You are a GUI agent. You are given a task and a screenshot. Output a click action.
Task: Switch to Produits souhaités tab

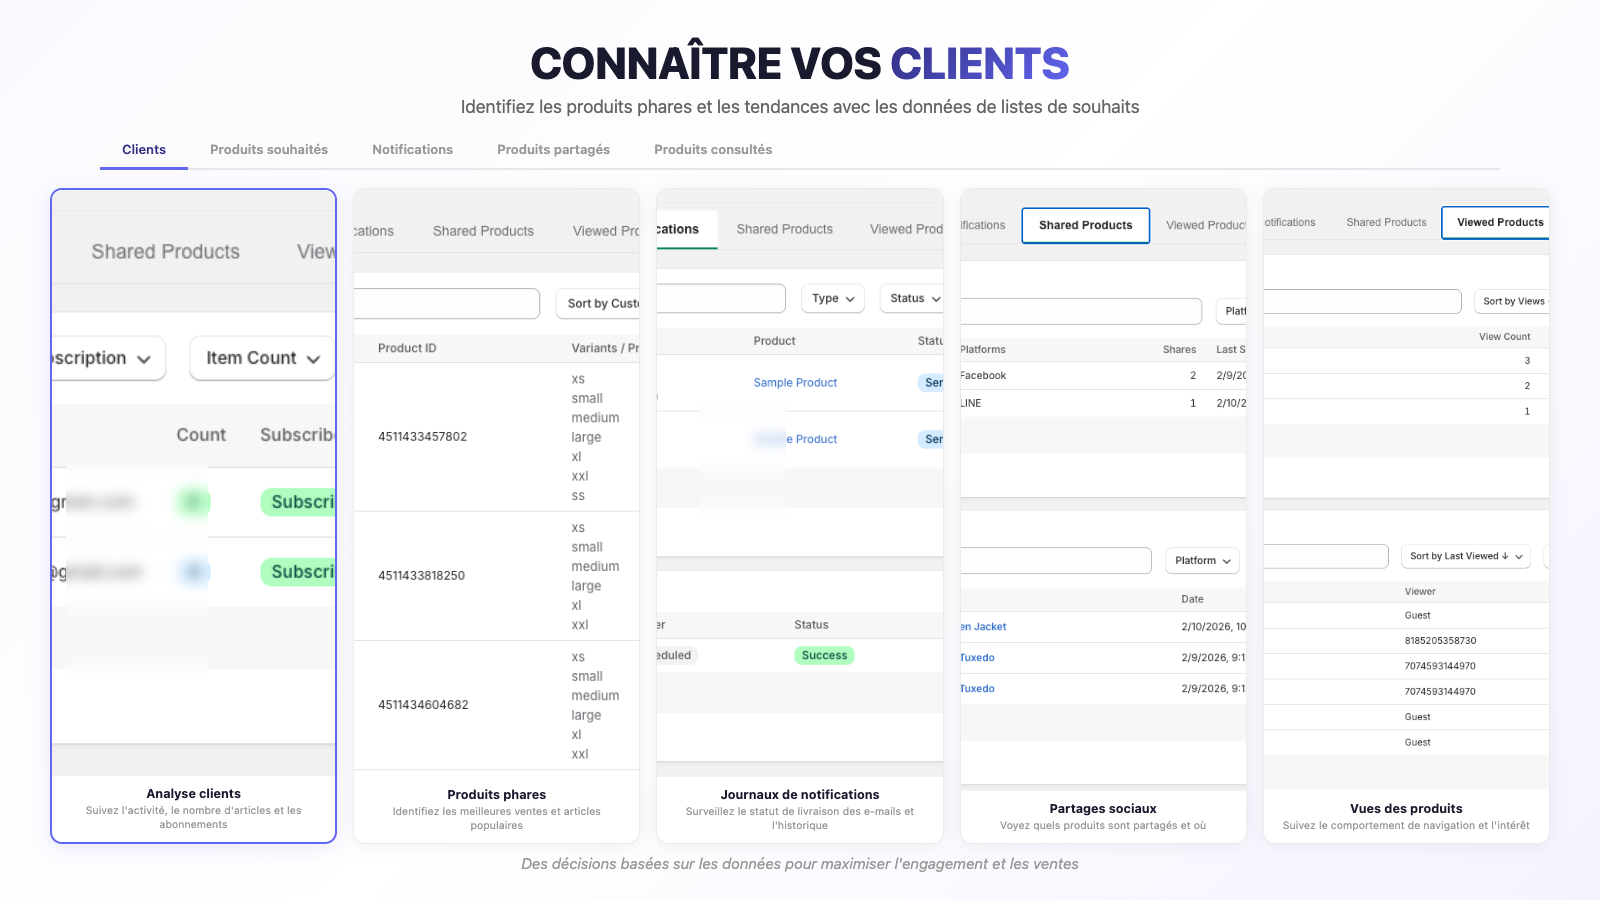[269, 150]
